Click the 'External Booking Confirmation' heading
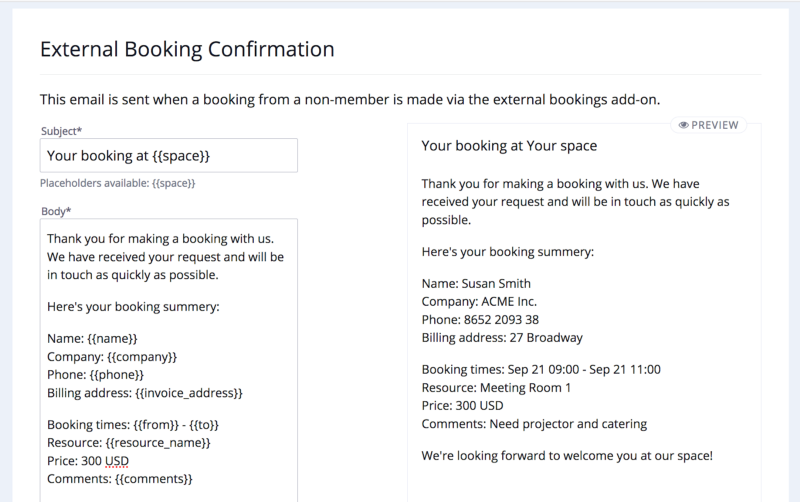 coord(187,49)
